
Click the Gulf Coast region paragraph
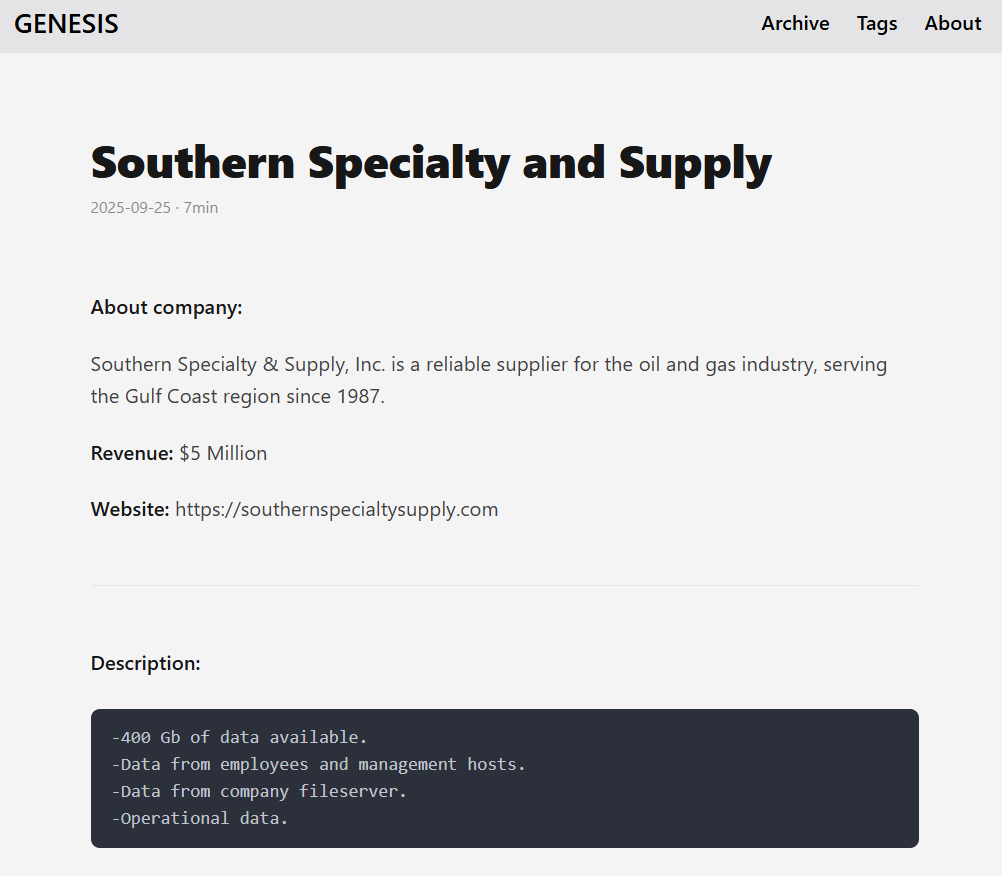pos(488,380)
